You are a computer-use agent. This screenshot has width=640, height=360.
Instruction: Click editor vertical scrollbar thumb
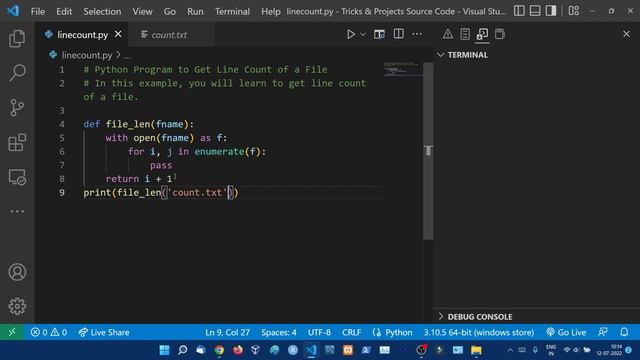(x=428, y=151)
